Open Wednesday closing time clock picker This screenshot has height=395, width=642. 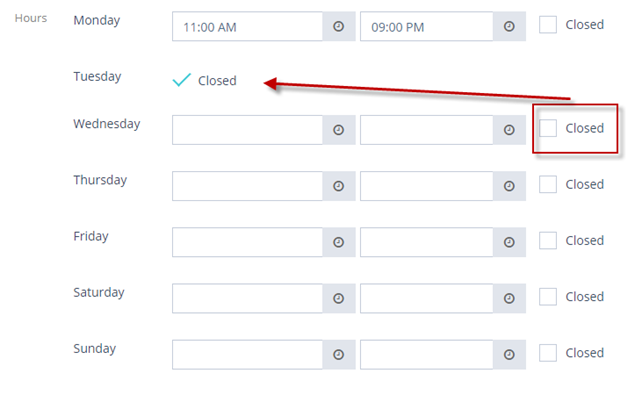509,130
